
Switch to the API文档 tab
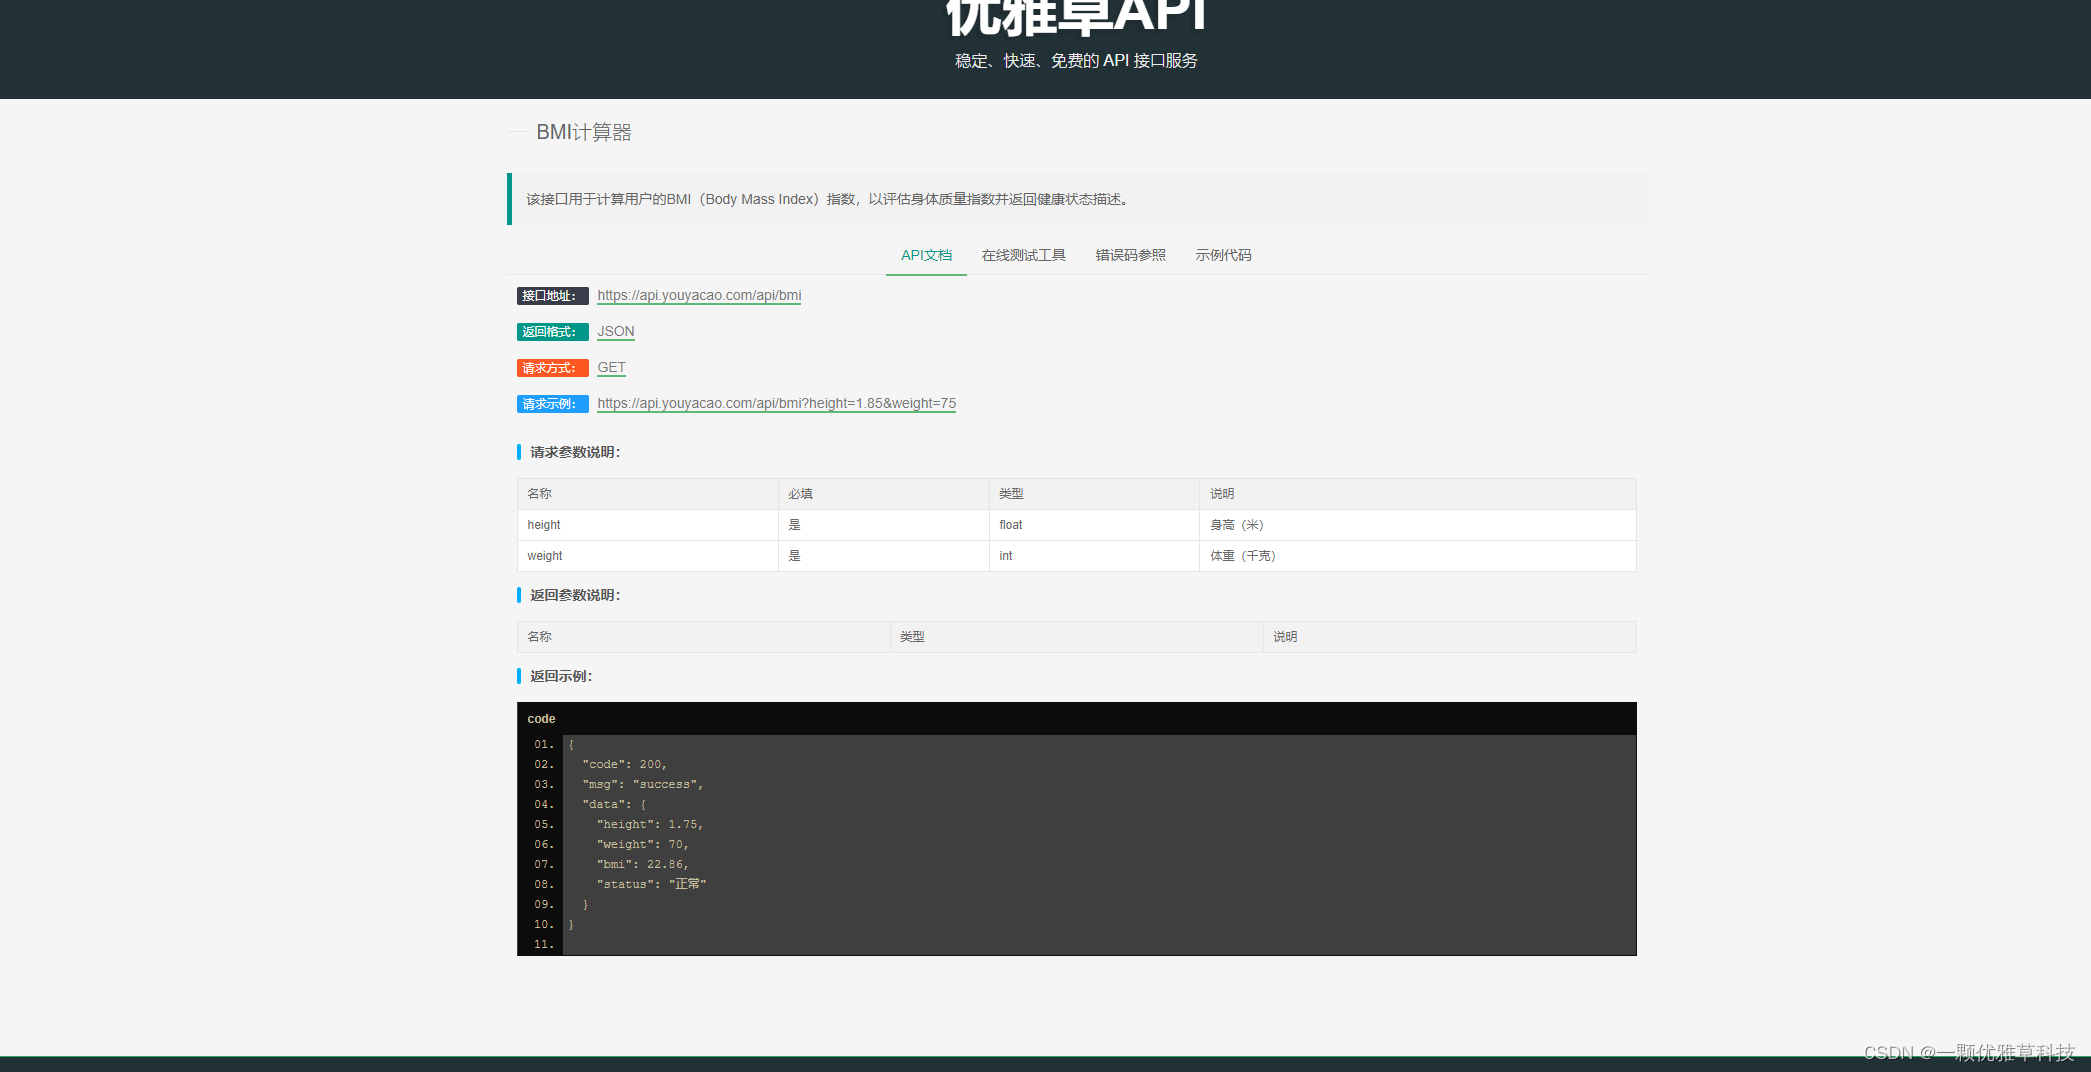(x=926, y=255)
